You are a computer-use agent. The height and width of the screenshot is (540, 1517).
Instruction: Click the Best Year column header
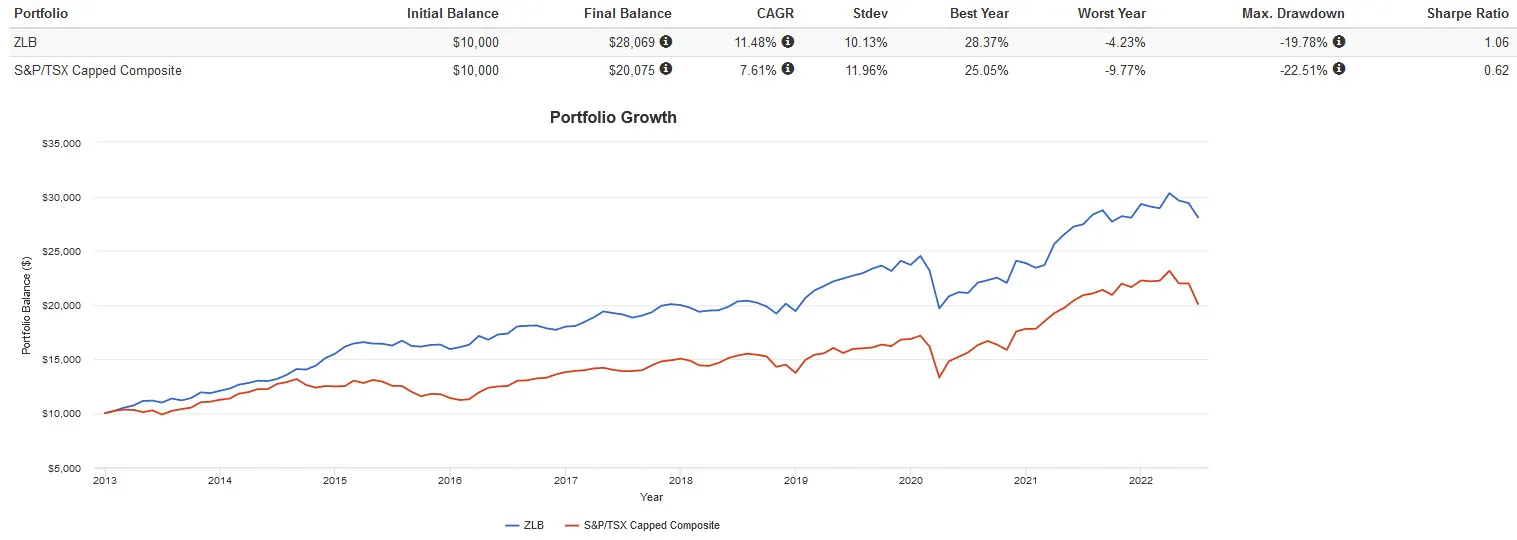coord(979,14)
